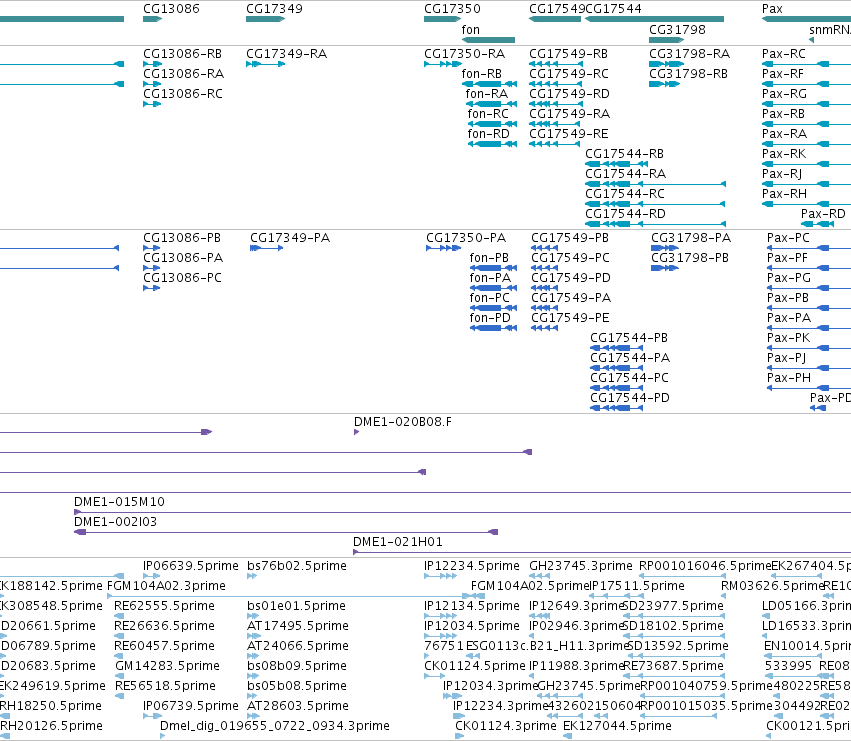Screen dimensions: 851x741
Task: Select EST bs76b02.5prime label
Action: (x=297, y=566)
